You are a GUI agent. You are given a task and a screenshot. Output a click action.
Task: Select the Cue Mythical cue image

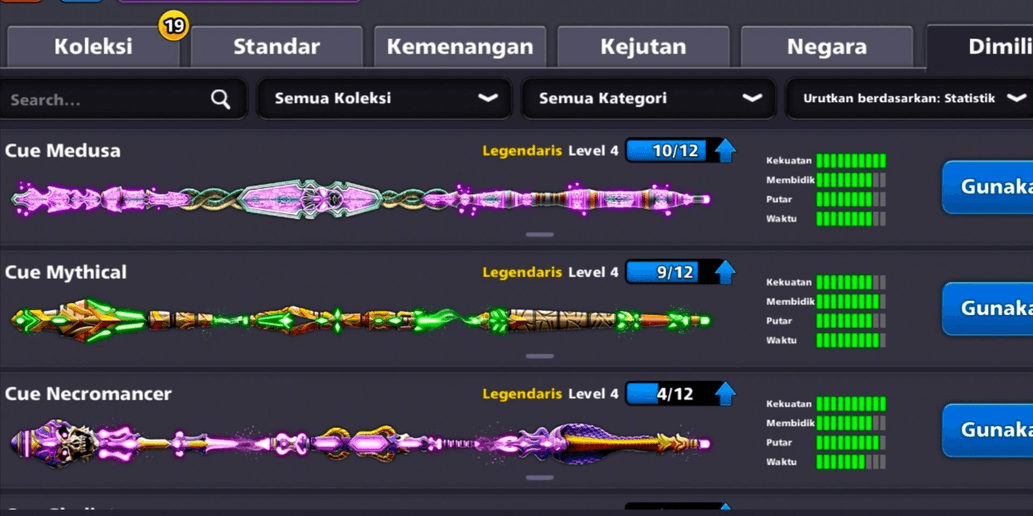click(x=361, y=320)
